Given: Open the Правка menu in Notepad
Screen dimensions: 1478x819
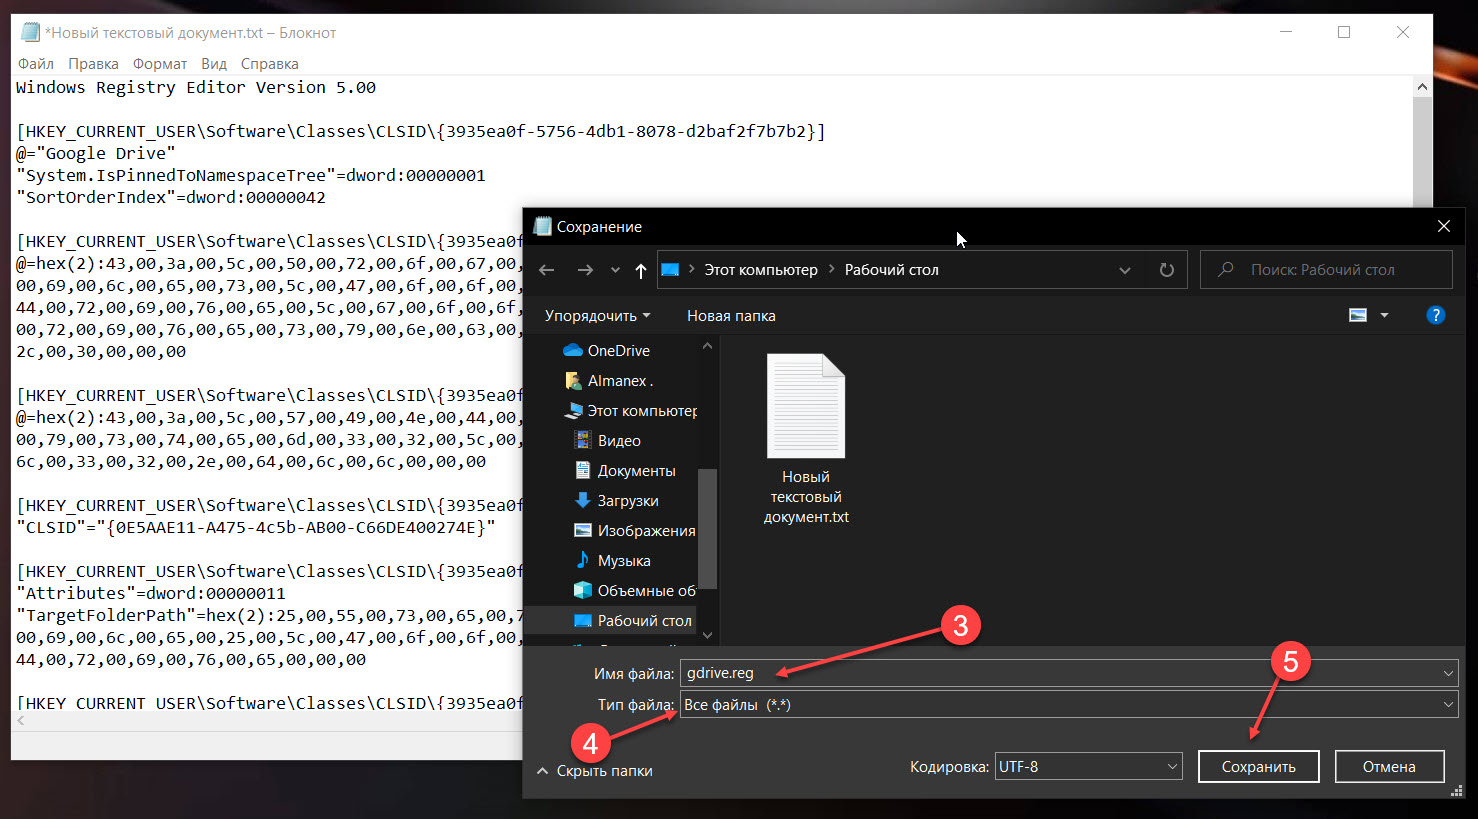Looking at the screenshot, I should pyautogui.click(x=93, y=64).
